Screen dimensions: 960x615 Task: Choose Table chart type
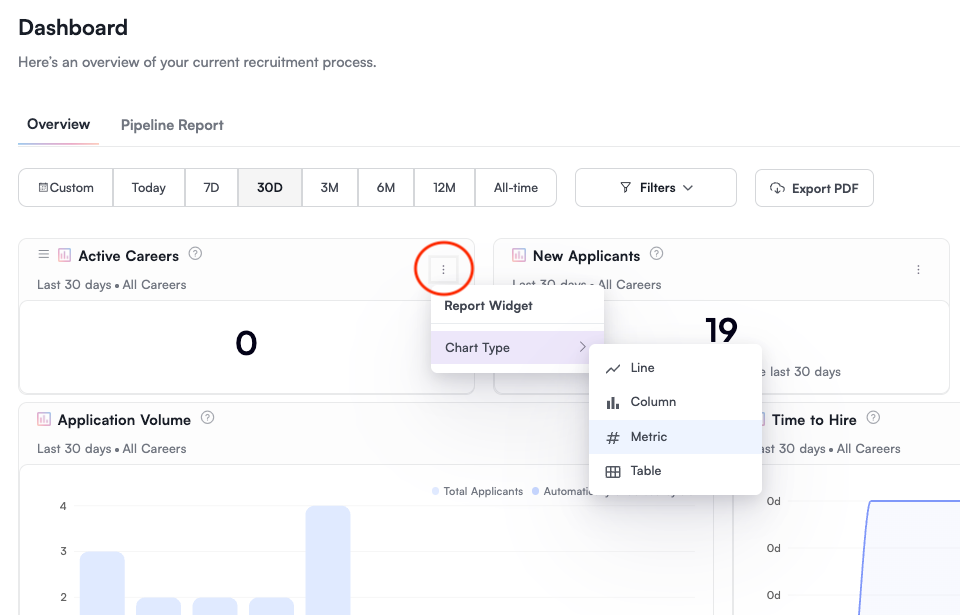645,471
